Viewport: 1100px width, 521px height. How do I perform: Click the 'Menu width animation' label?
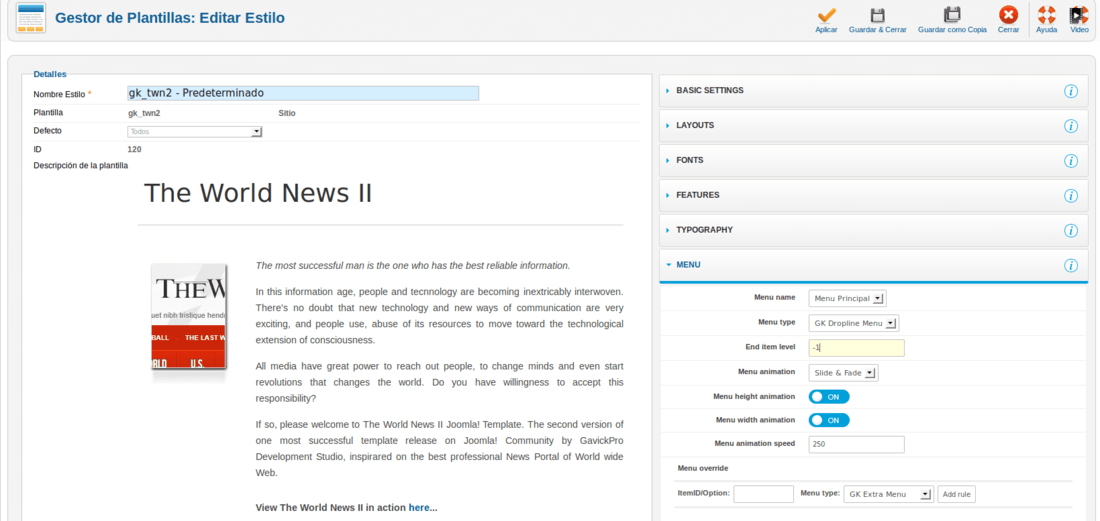(x=756, y=420)
